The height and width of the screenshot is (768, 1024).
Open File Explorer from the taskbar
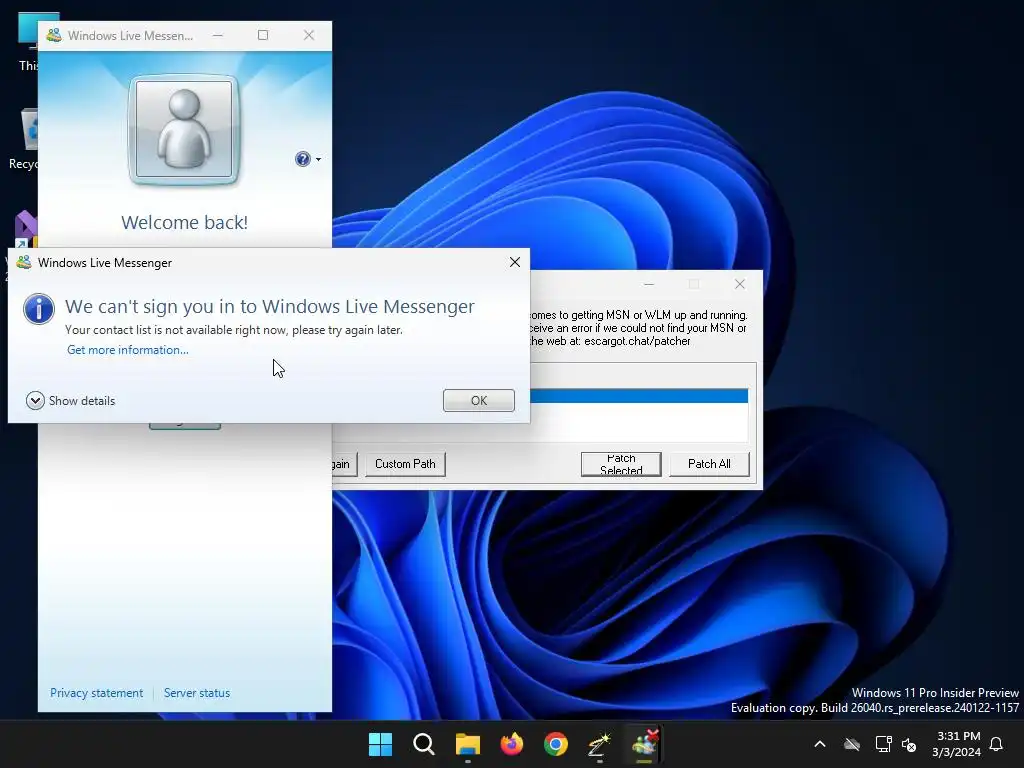point(468,744)
